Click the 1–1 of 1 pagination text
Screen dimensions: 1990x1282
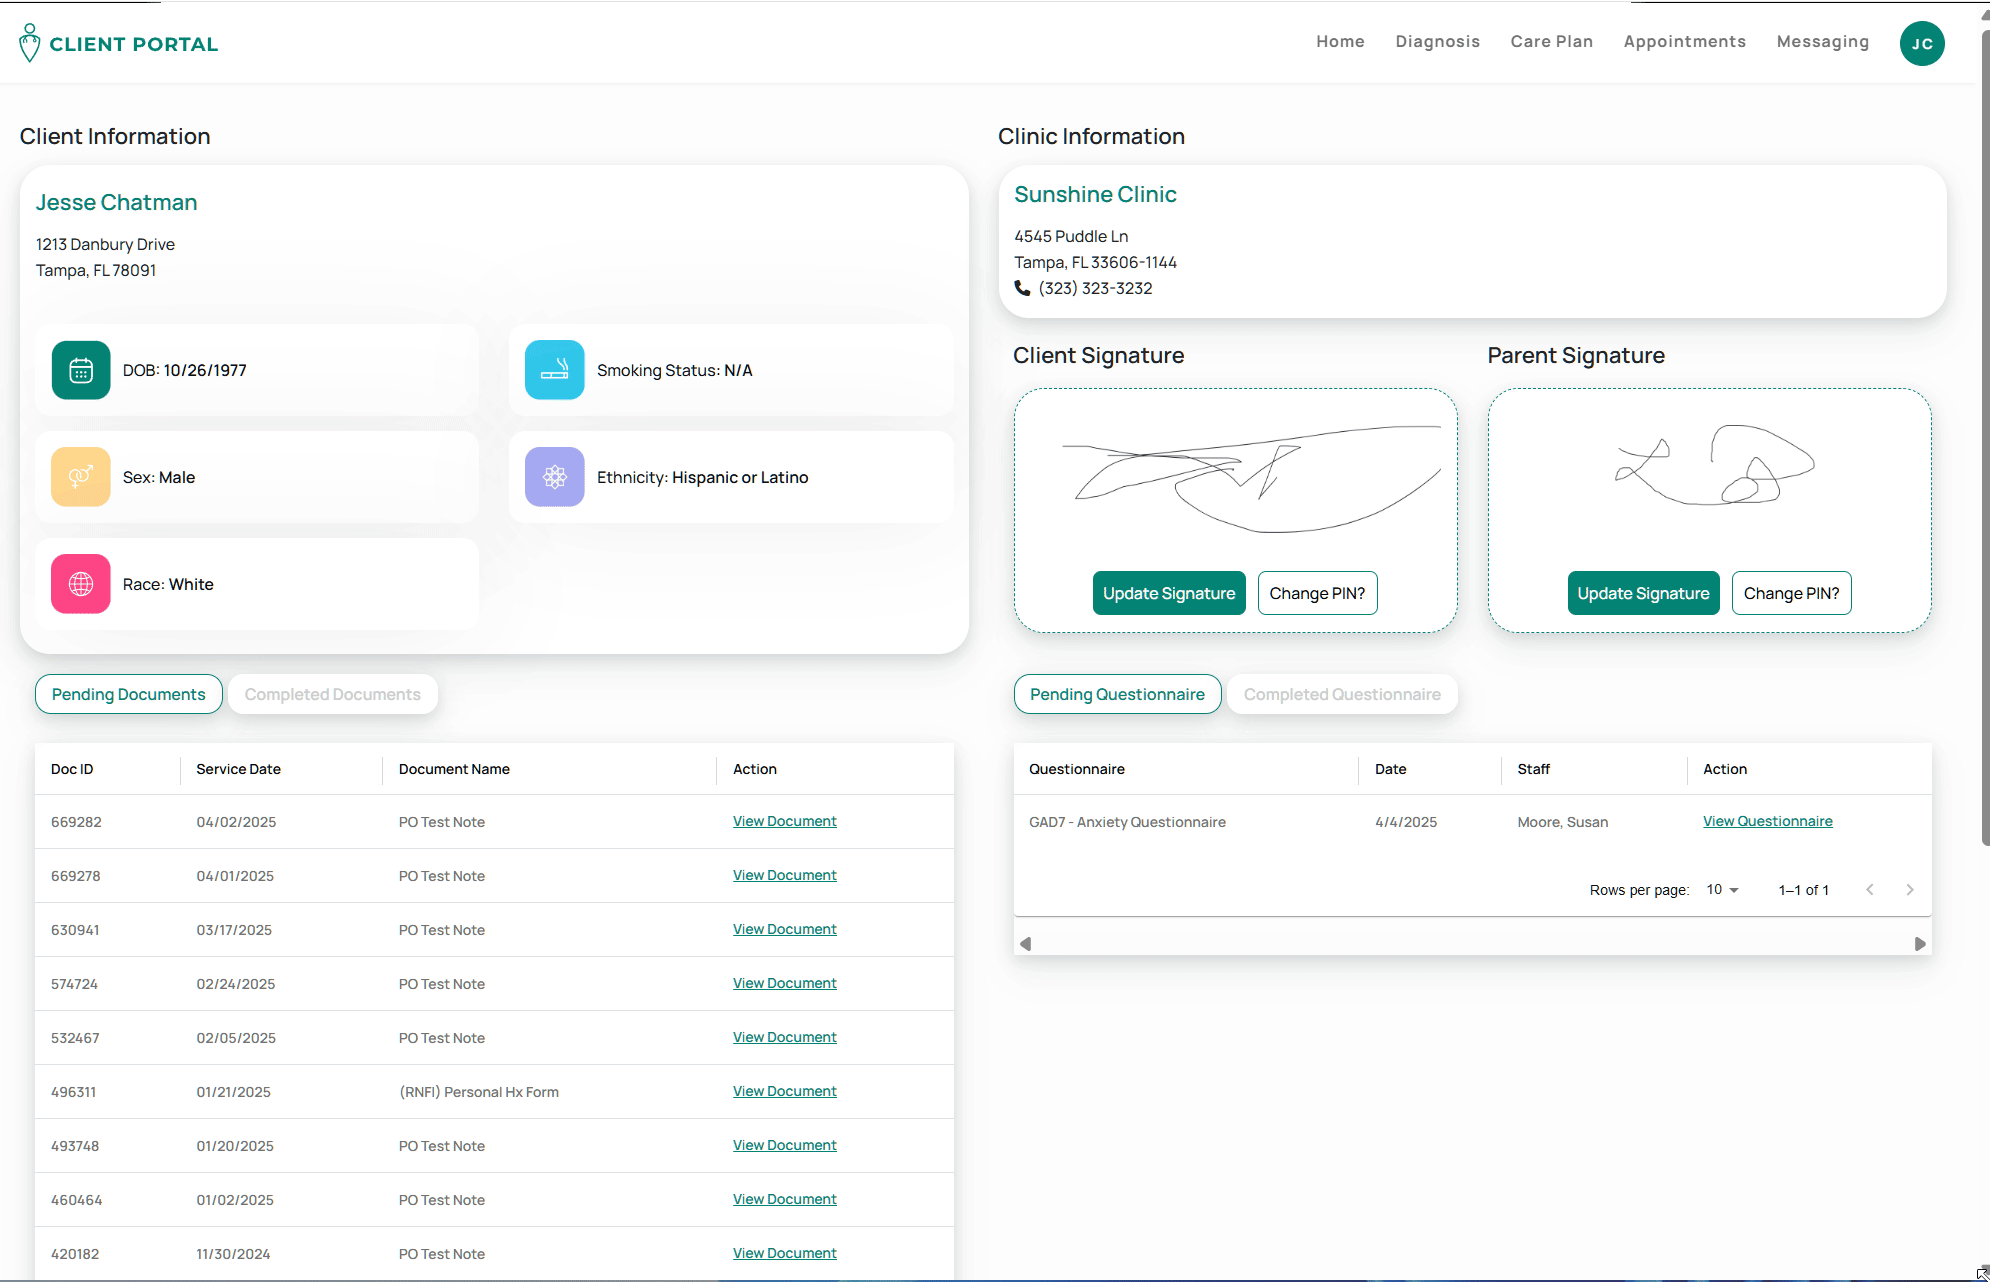pyautogui.click(x=1803, y=890)
